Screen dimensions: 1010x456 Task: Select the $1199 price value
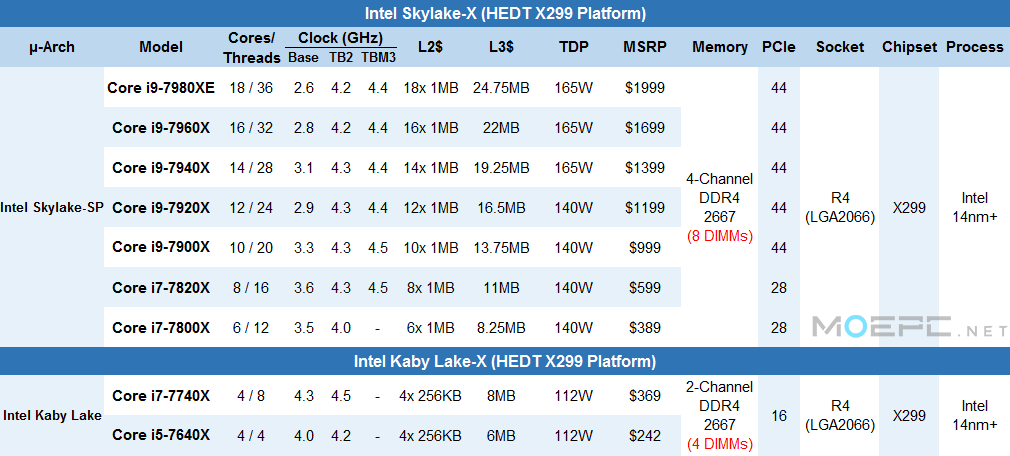644,207
